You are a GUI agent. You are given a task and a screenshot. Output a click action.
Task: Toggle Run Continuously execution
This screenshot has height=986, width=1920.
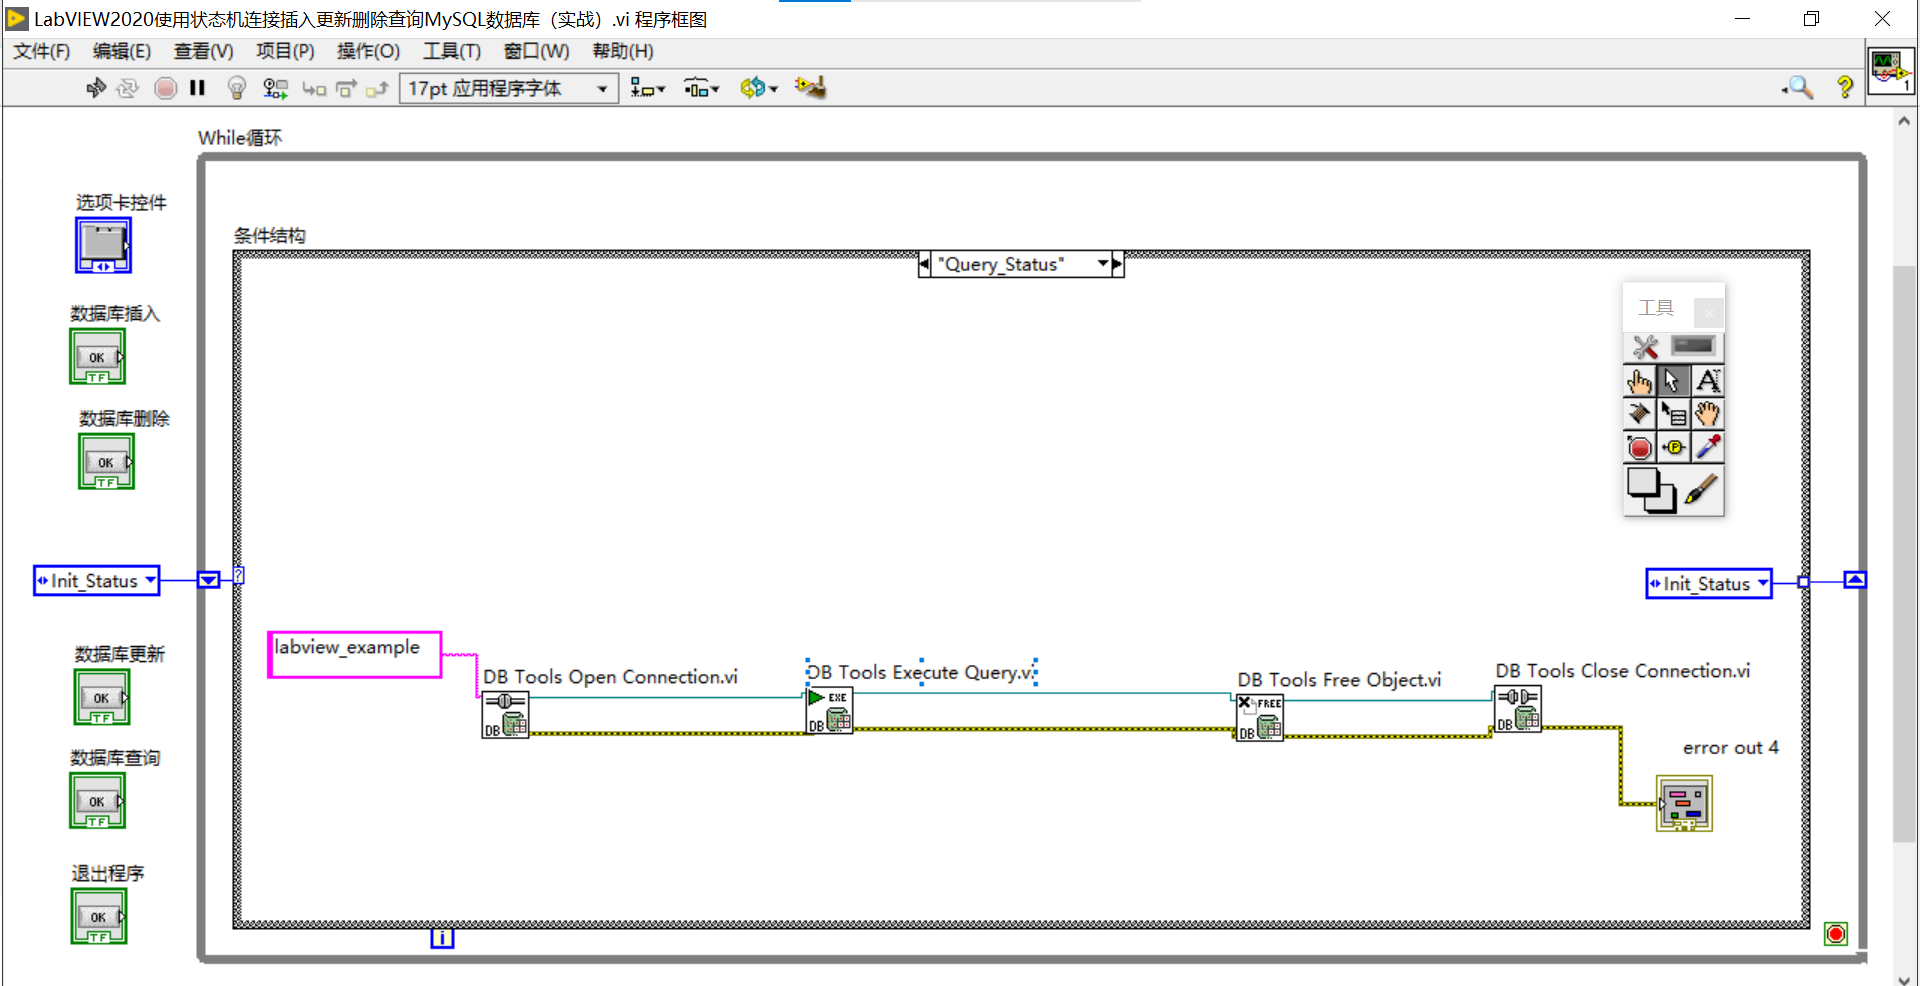pyautogui.click(x=128, y=88)
